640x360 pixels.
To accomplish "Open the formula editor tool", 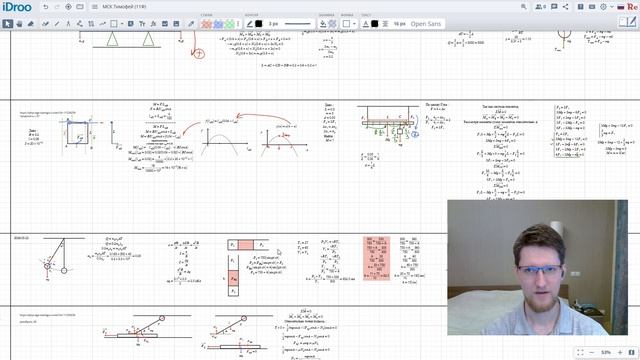I will click(153, 24).
